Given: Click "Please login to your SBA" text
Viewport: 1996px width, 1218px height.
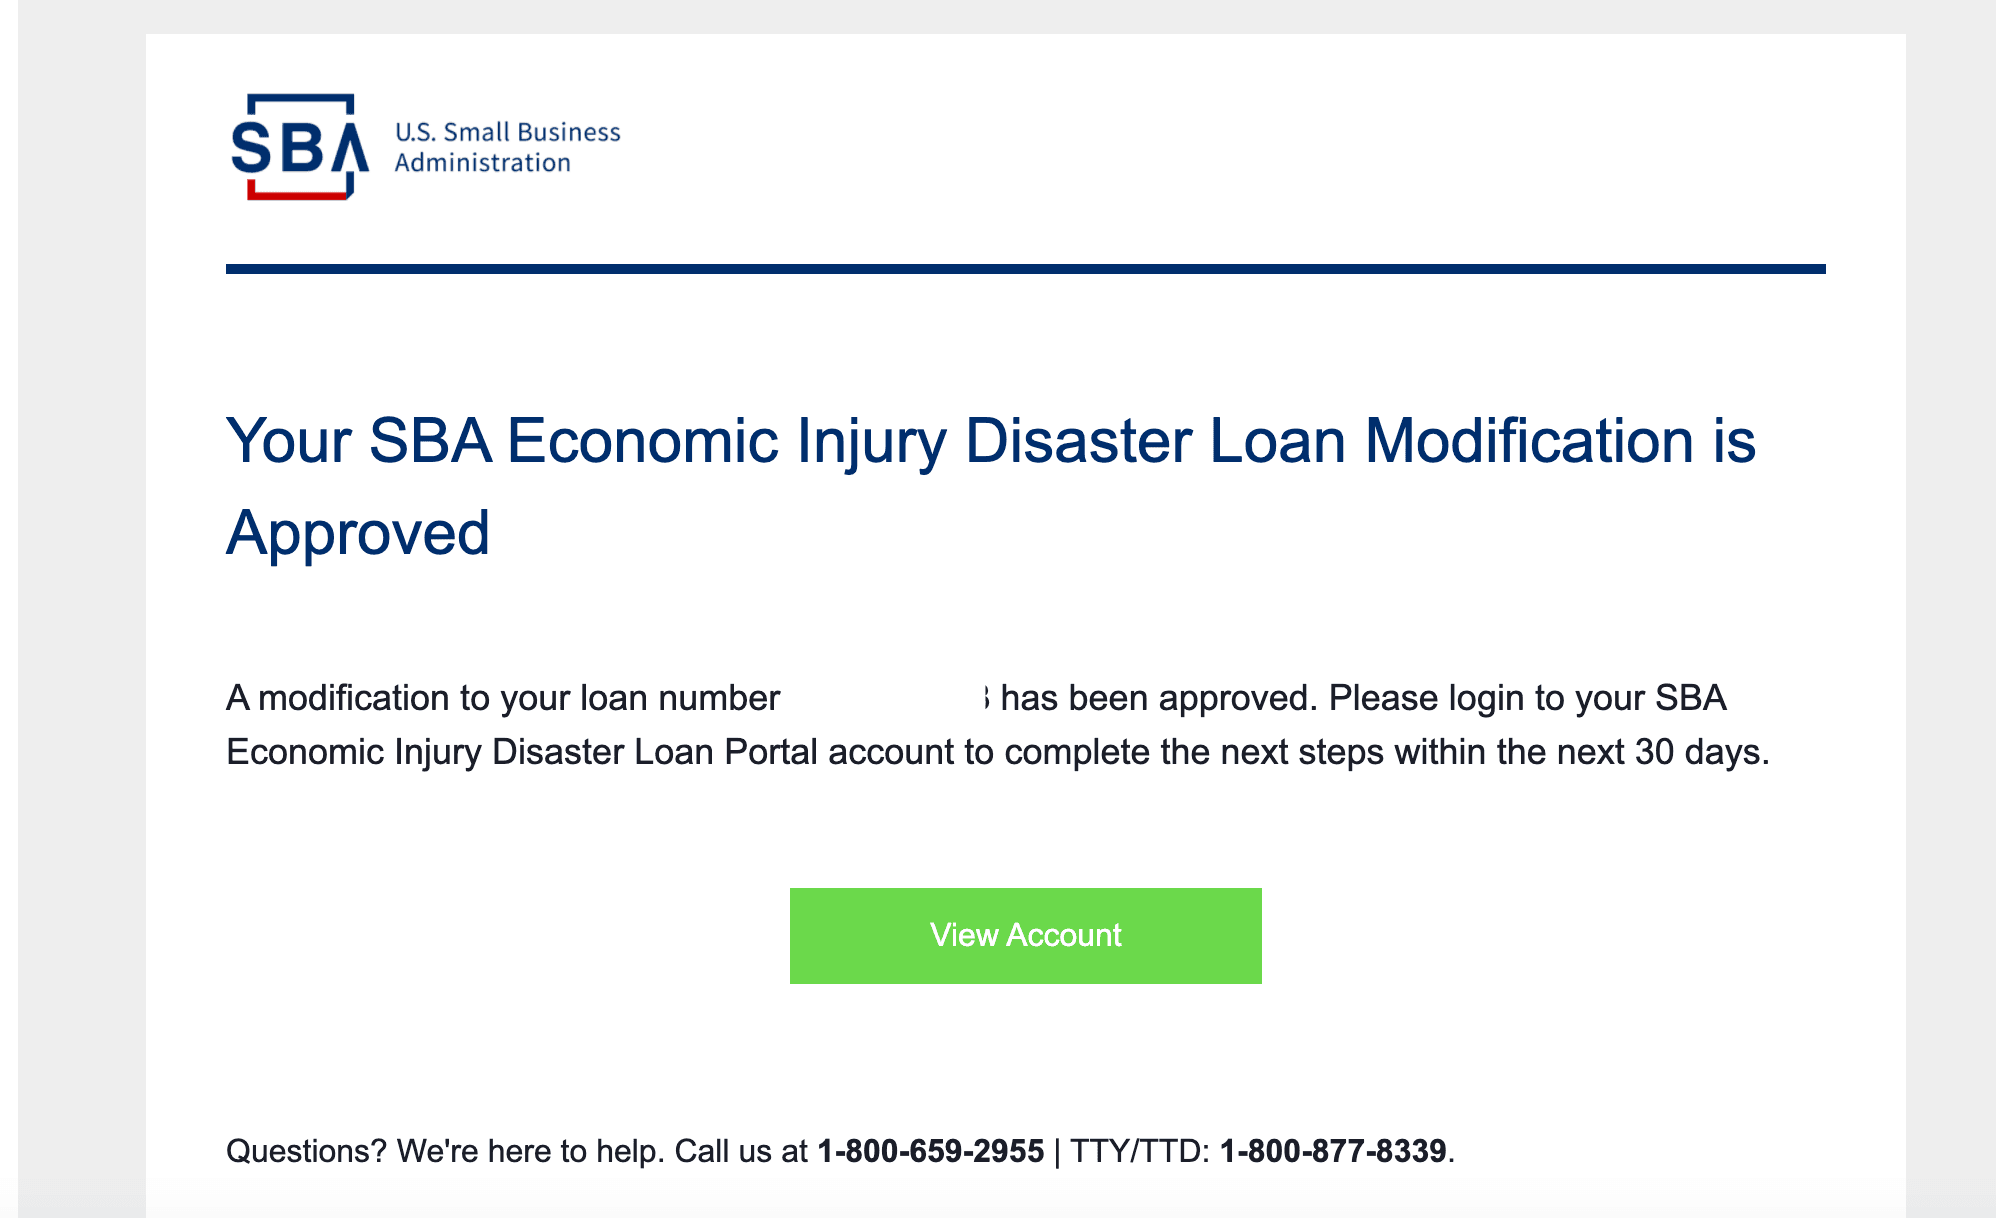Looking at the screenshot, I should pyautogui.click(x=1528, y=697).
